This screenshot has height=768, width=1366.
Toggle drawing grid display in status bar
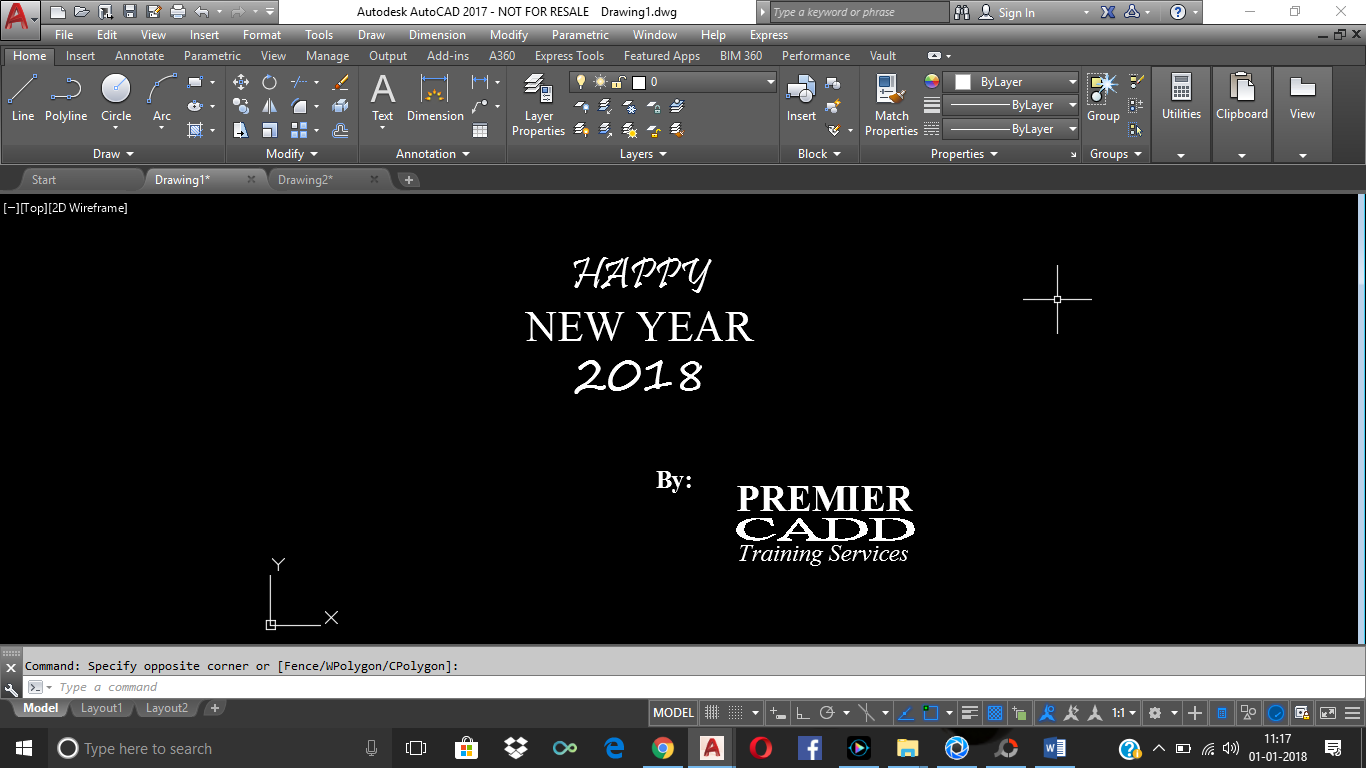[712, 713]
